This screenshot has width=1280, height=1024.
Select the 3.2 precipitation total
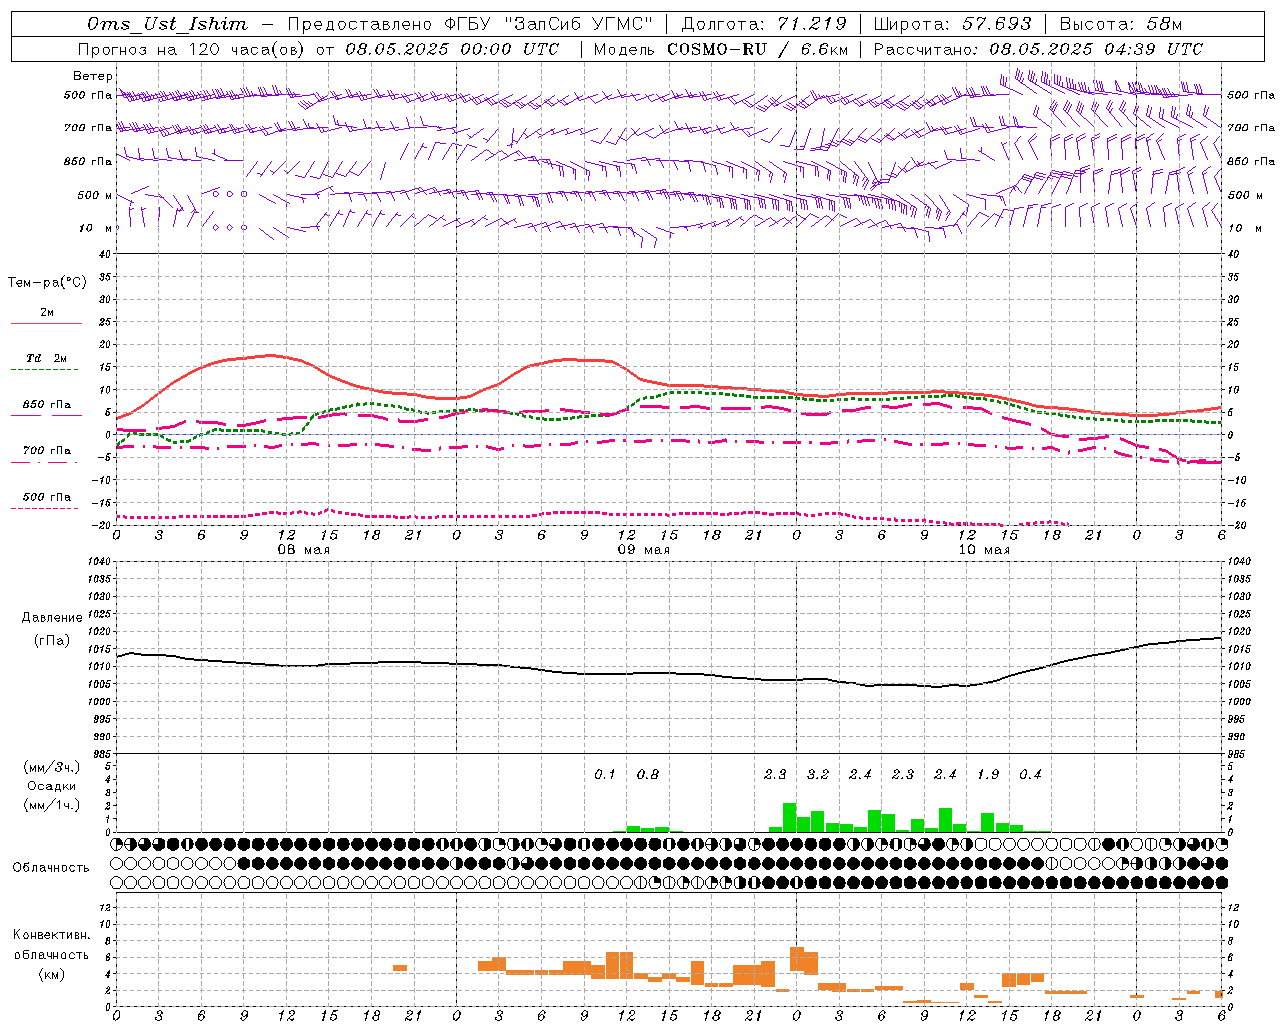(x=817, y=774)
